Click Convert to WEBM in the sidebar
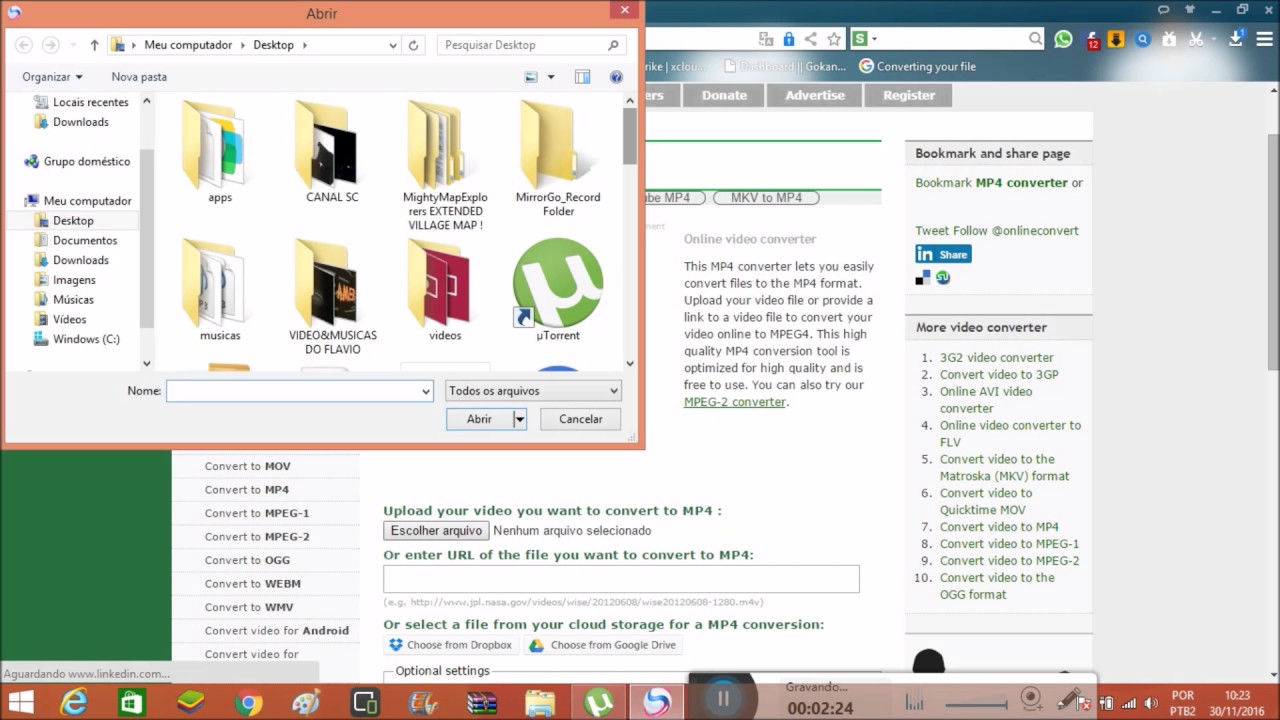This screenshot has width=1280, height=720. click(253, 583)
